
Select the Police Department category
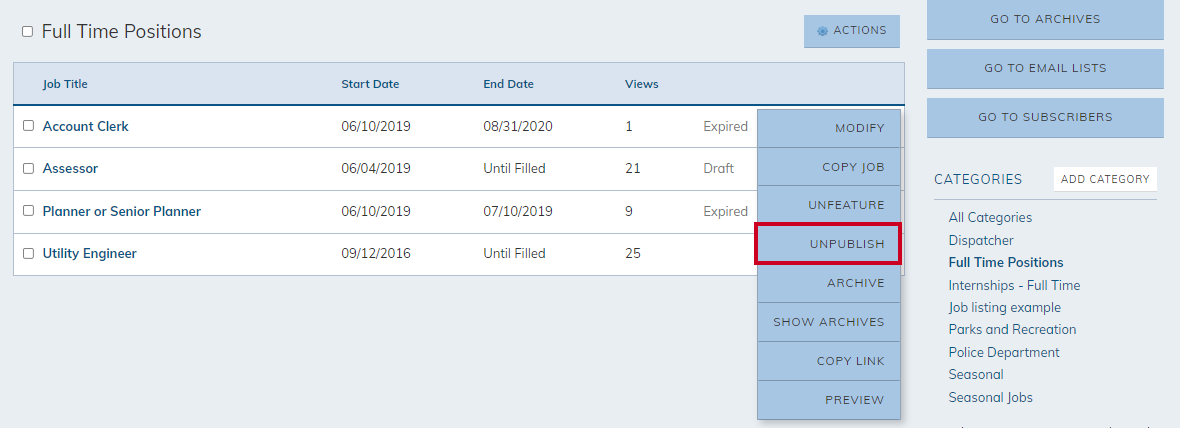coord(1004,352)
